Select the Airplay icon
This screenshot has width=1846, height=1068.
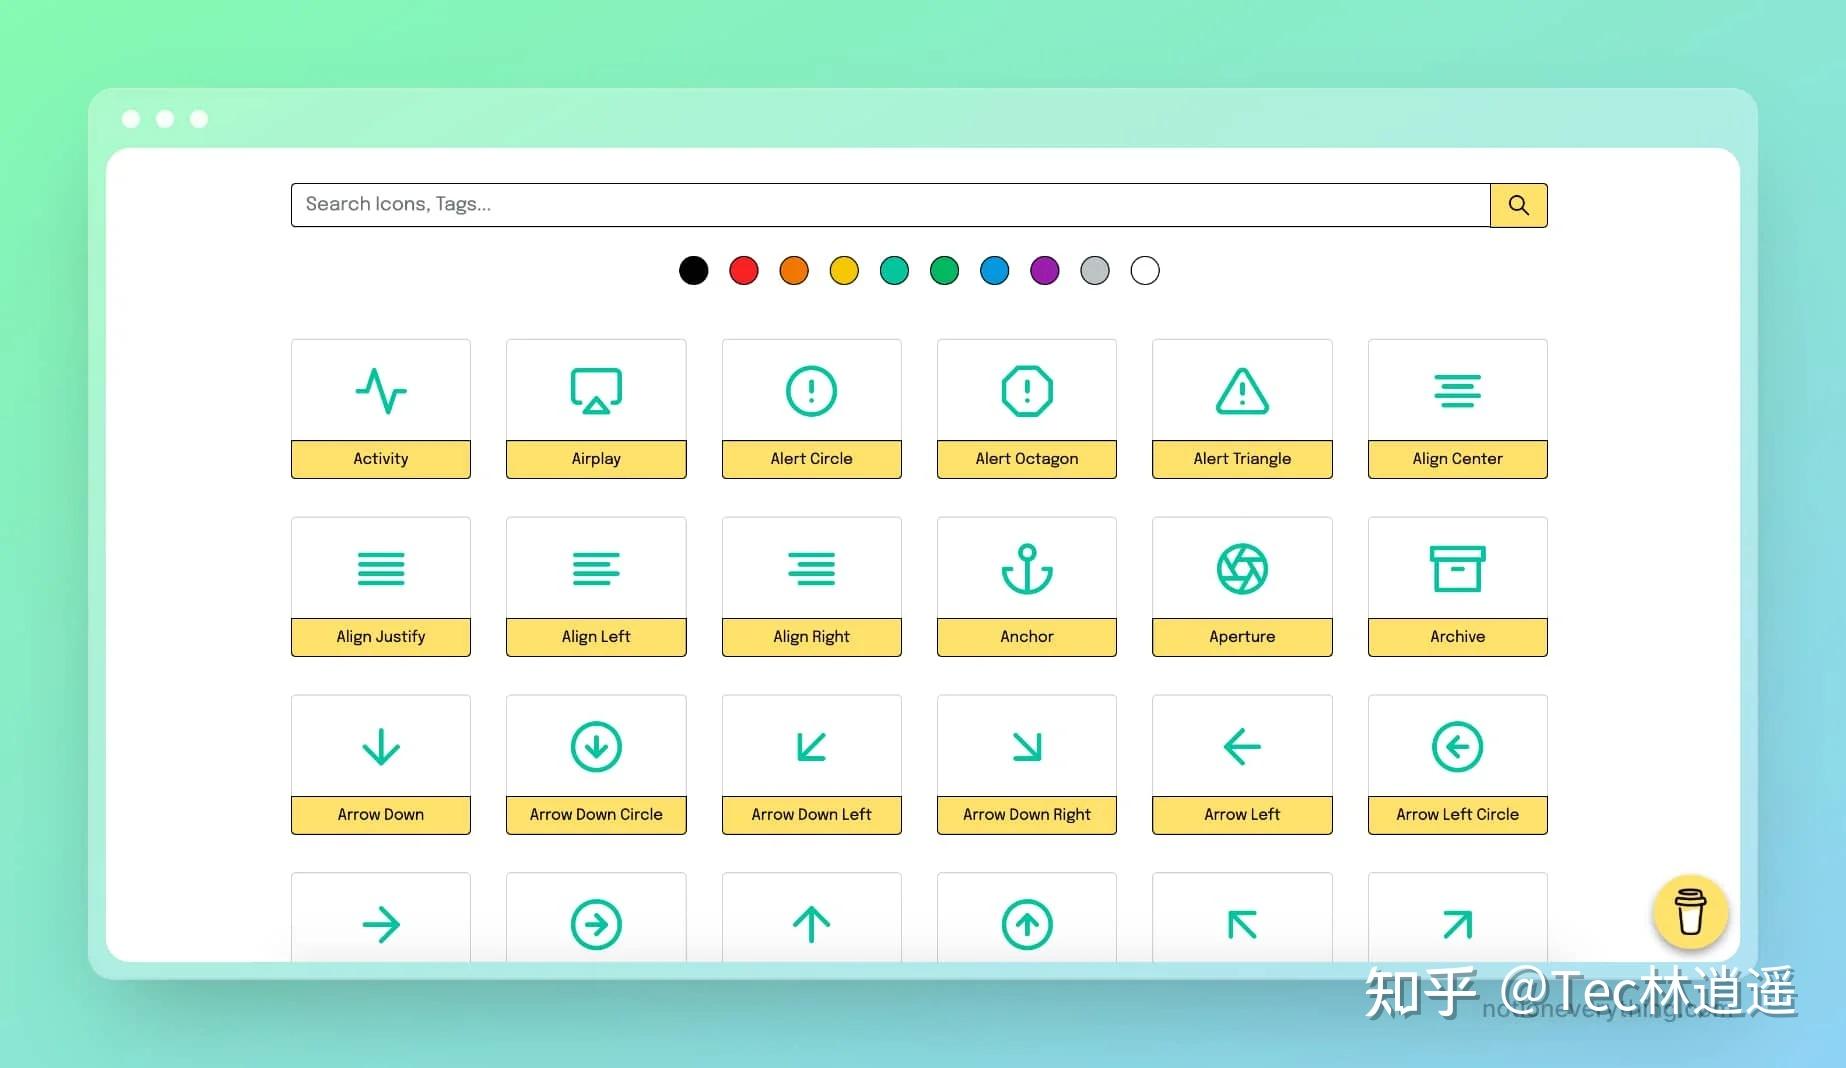[596, 391]
